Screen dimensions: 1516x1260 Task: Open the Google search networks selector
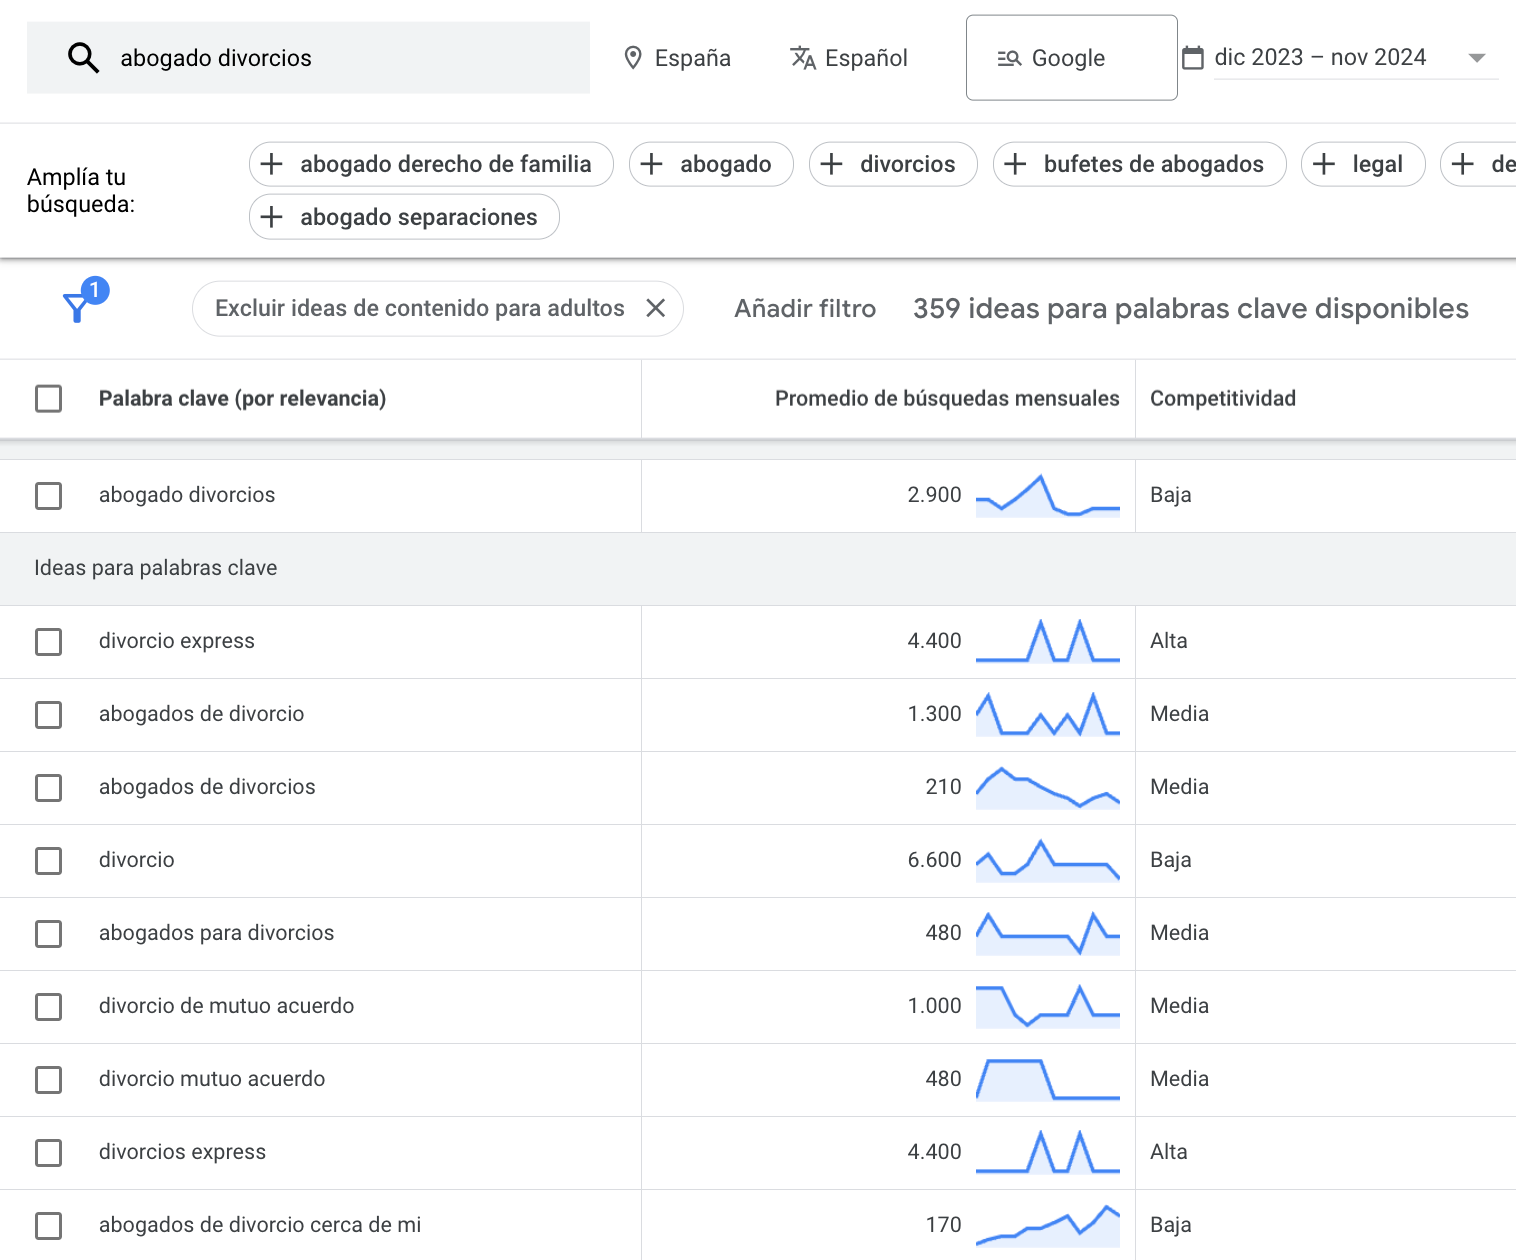(1071, 58)
